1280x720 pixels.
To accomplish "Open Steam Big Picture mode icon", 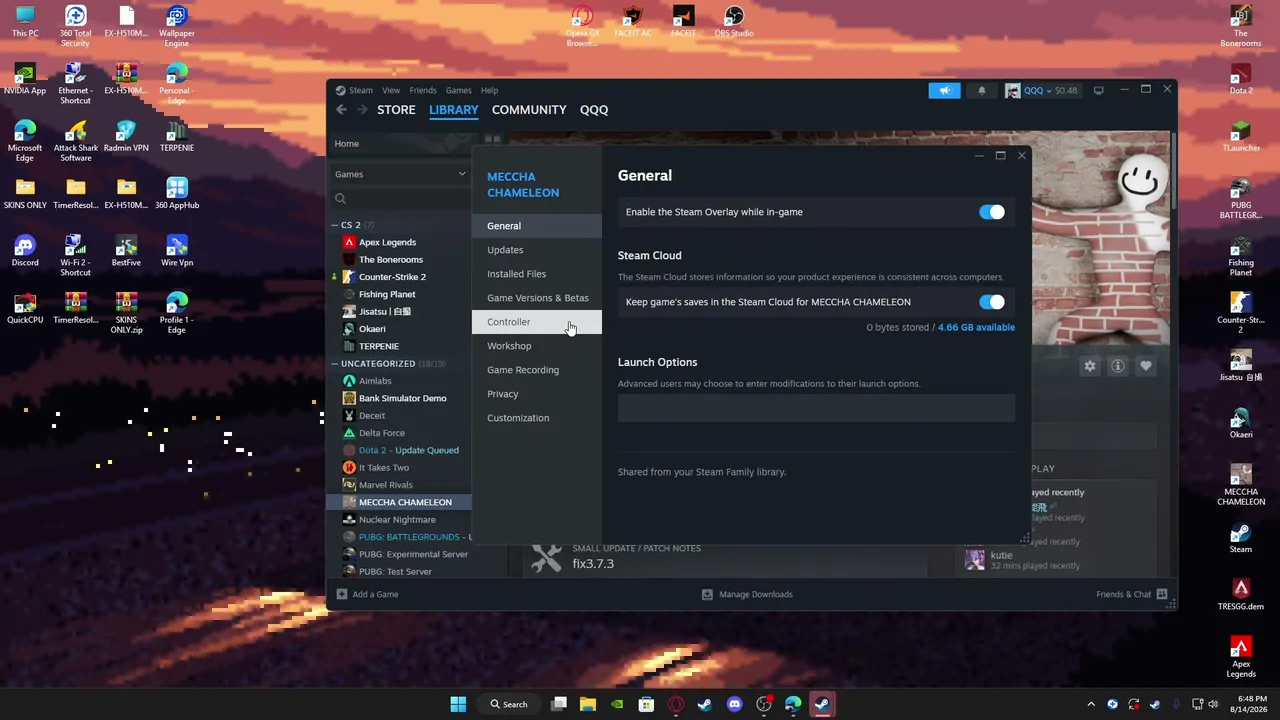I will tap(1098, 90).
